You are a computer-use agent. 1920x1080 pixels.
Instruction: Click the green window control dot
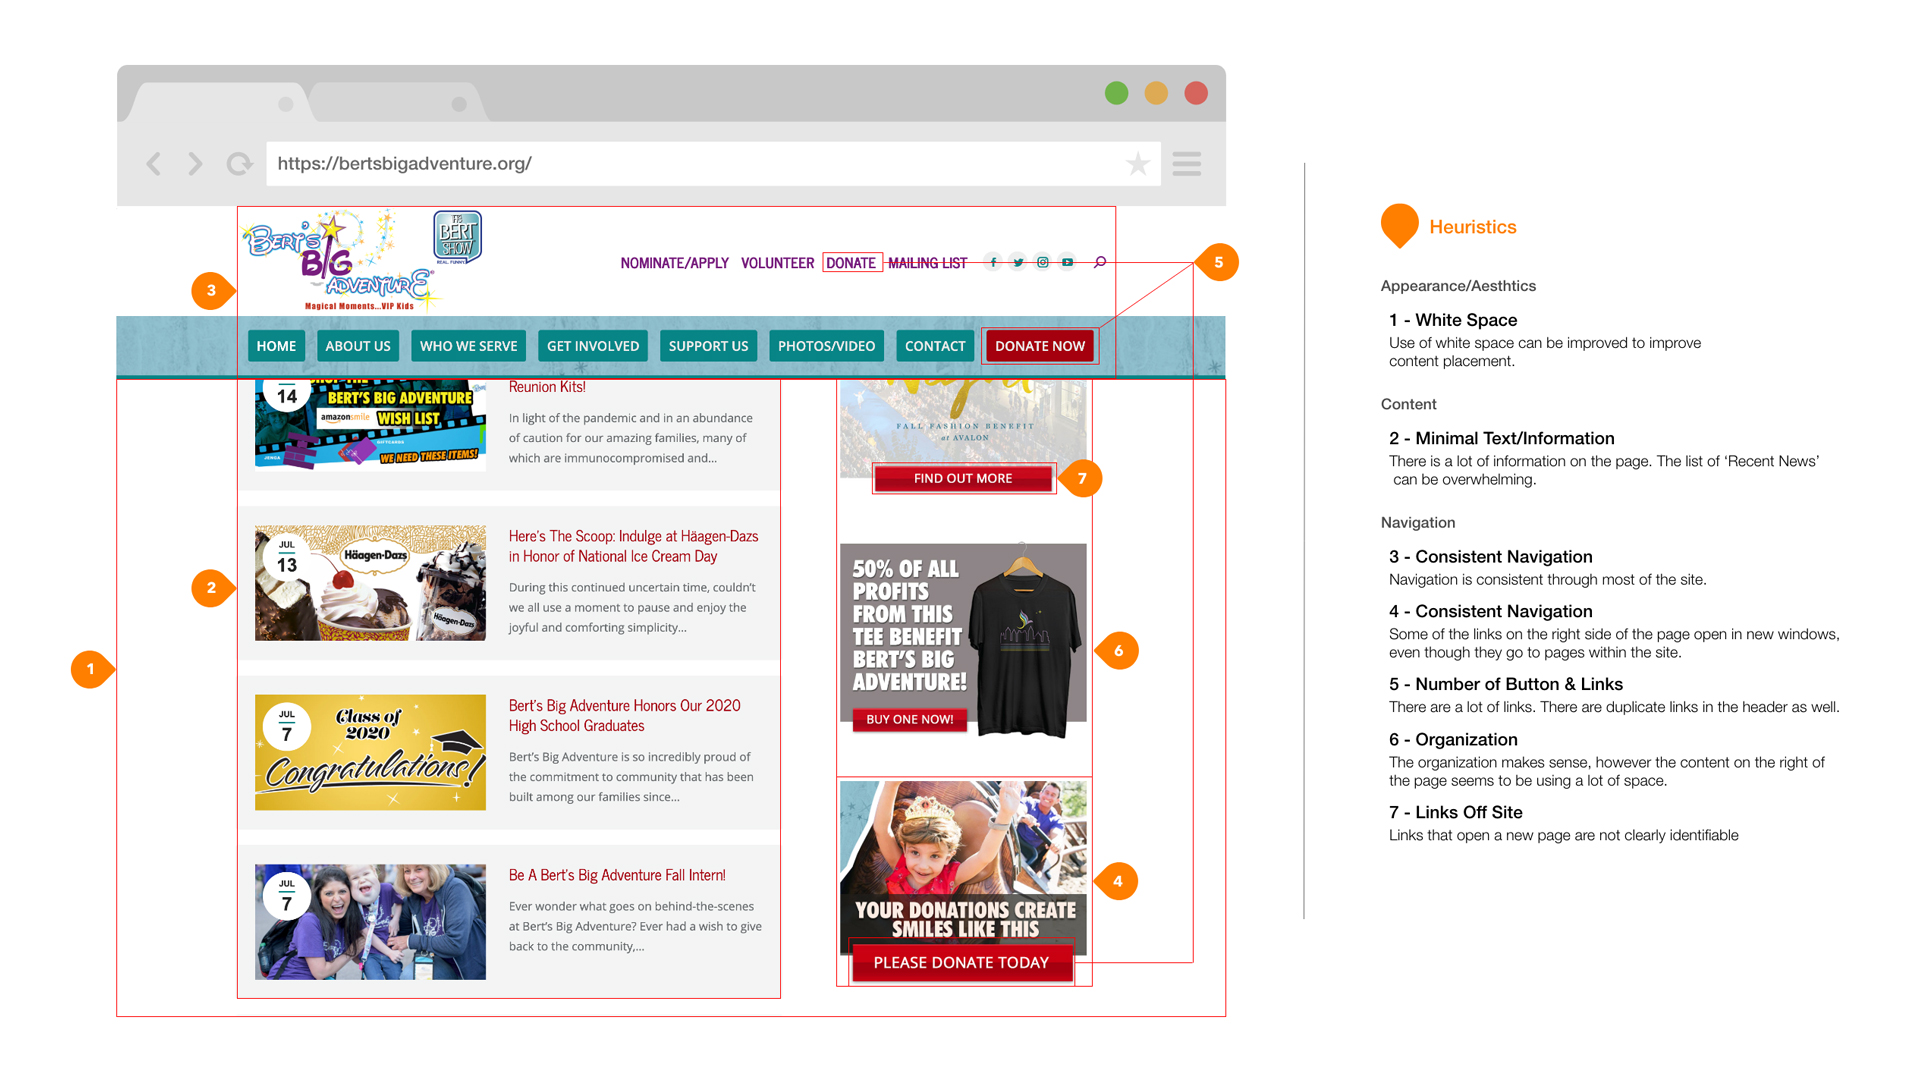click(x=1117, y=93)
